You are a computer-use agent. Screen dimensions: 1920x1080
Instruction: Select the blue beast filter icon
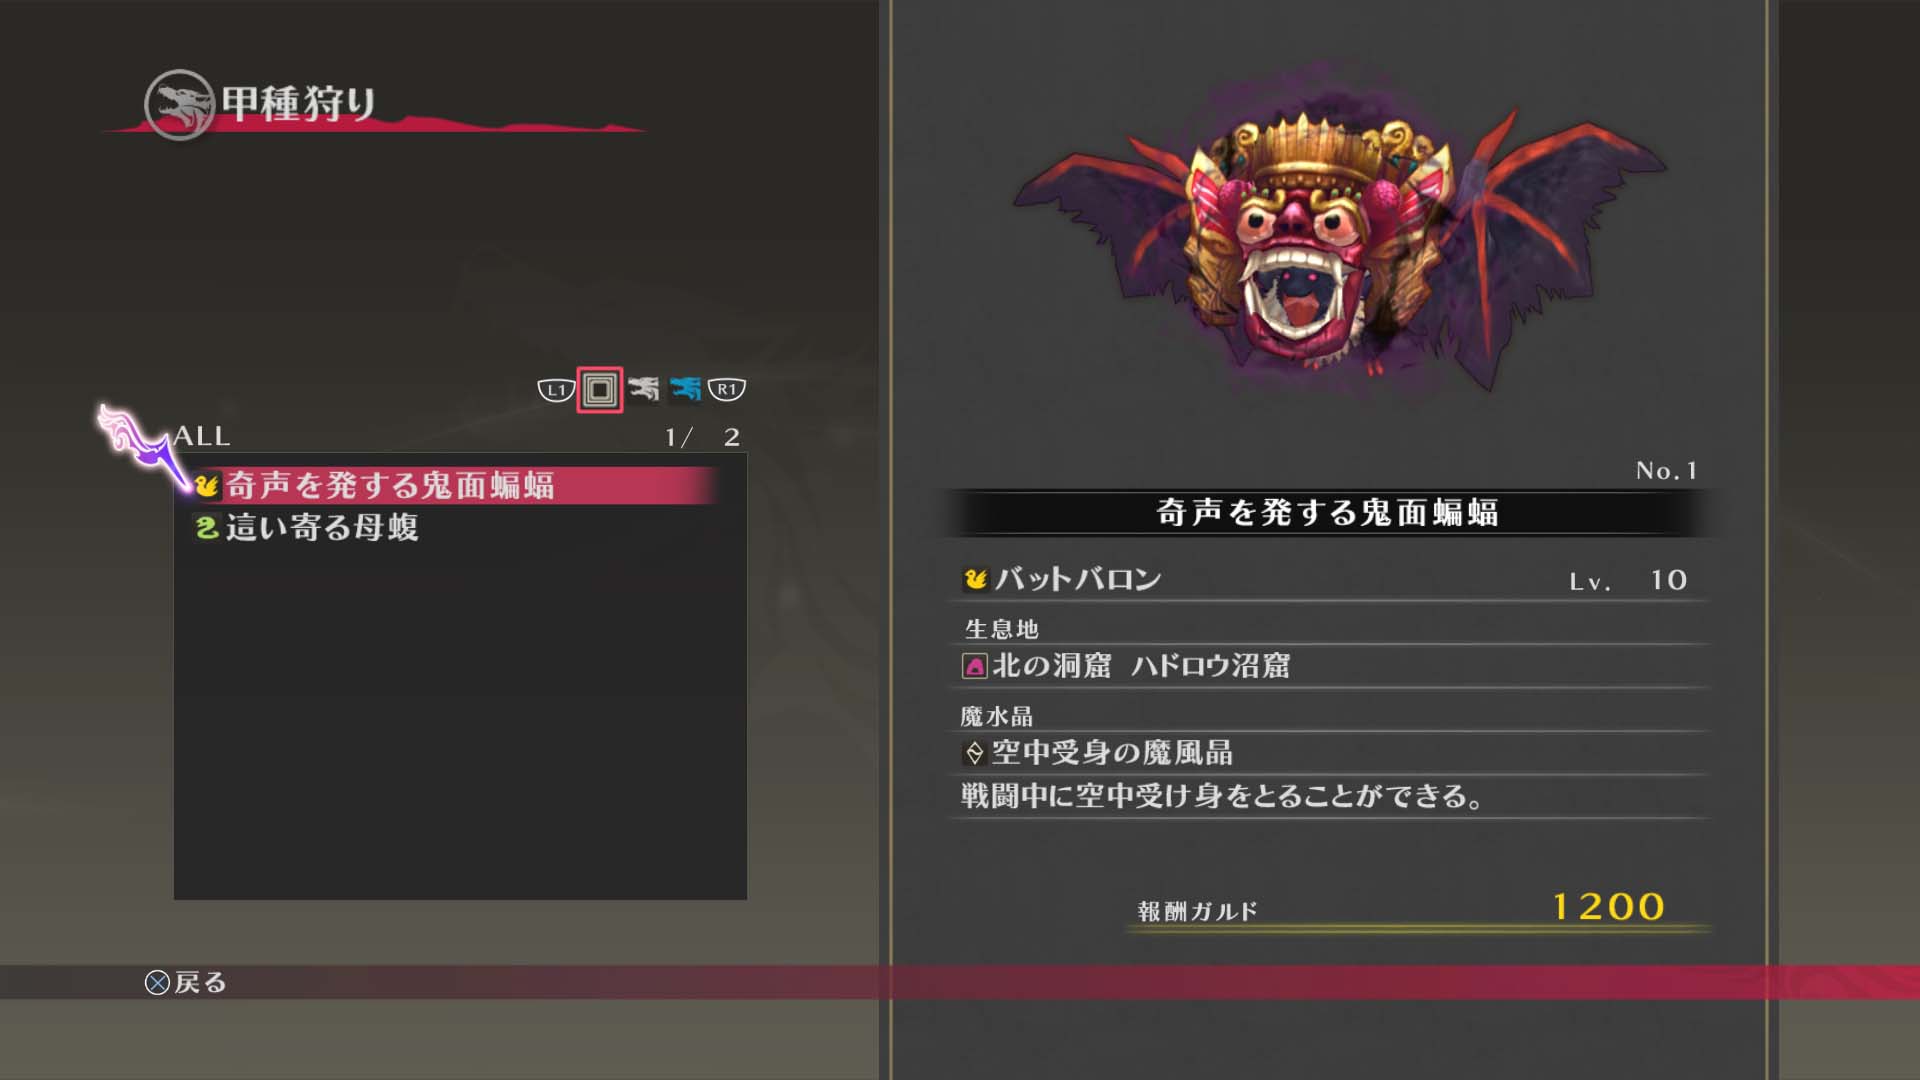[x=686, y=388]
